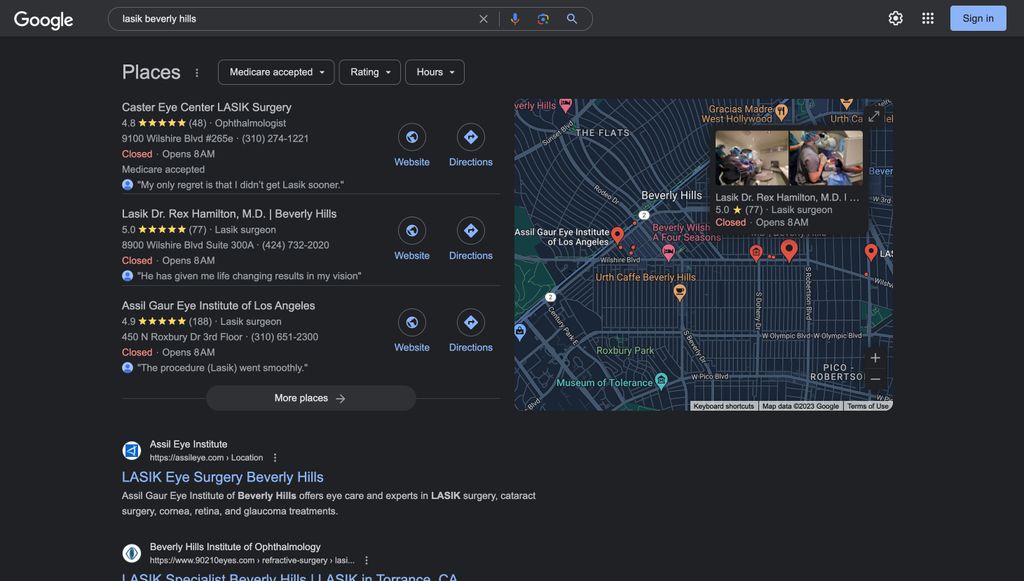Image resolution: width=1024 pixels, height=581 pixels.
Task: Expand the Rating filter dropdown
Action: (370, 72)
